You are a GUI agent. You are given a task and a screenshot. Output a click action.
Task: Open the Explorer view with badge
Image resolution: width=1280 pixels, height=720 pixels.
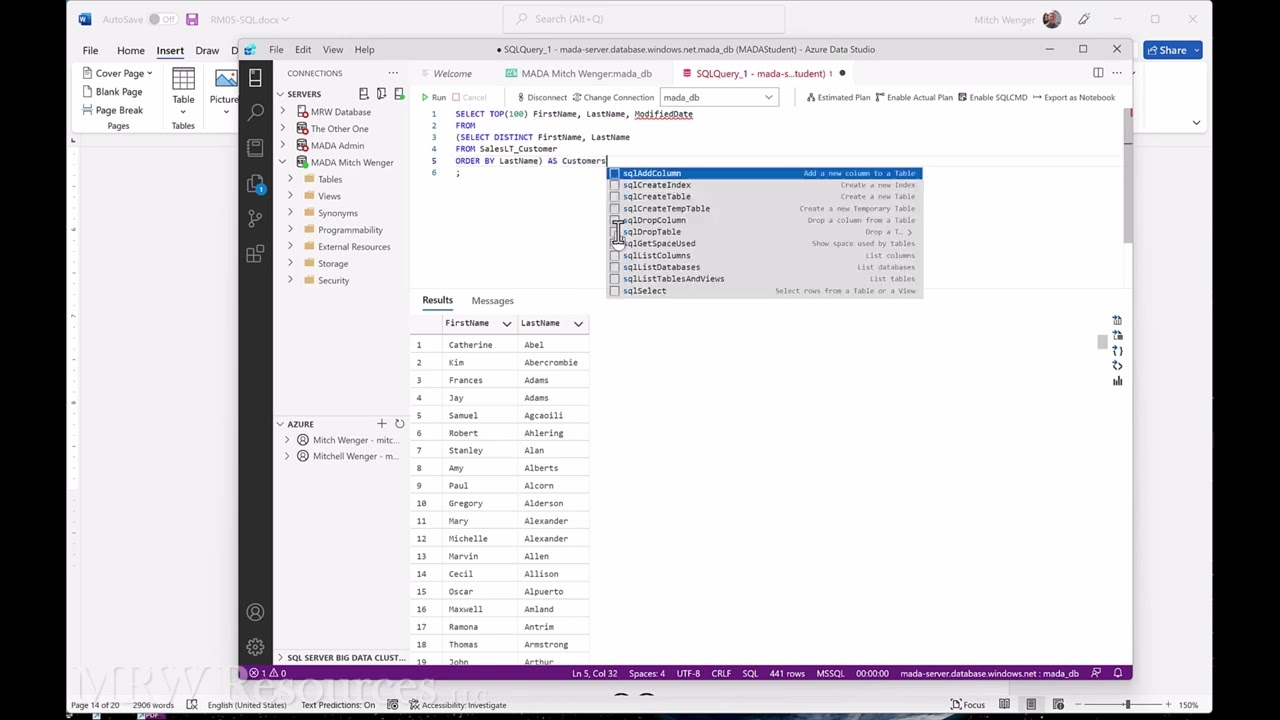255,183
